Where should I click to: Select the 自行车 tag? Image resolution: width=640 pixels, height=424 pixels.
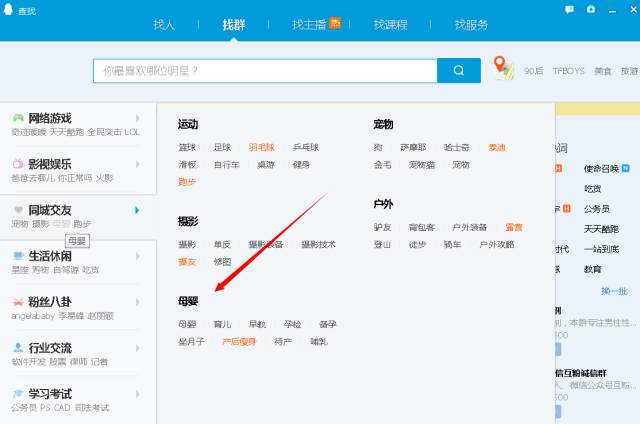tap(227, 164)
